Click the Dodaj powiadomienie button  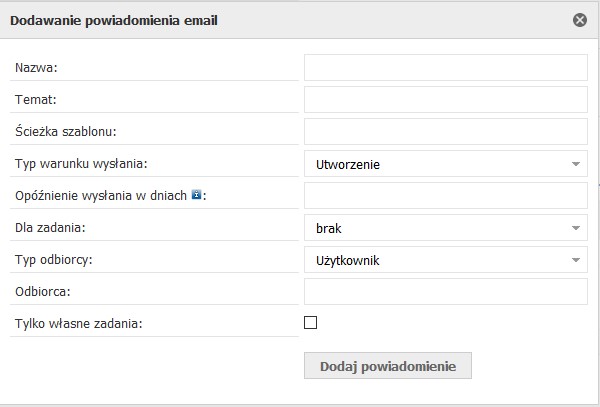coord(388,366)
